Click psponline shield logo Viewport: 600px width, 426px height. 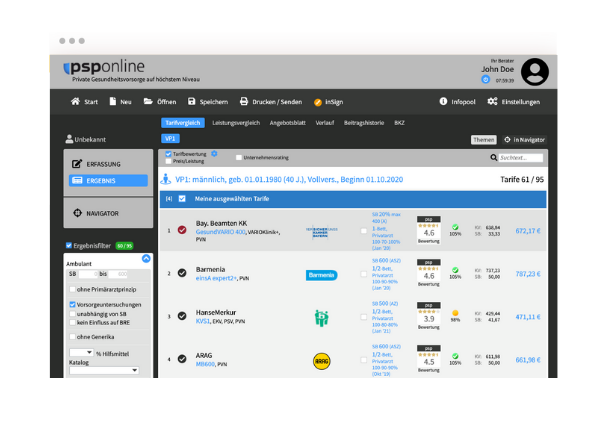[x=67, y=69]
